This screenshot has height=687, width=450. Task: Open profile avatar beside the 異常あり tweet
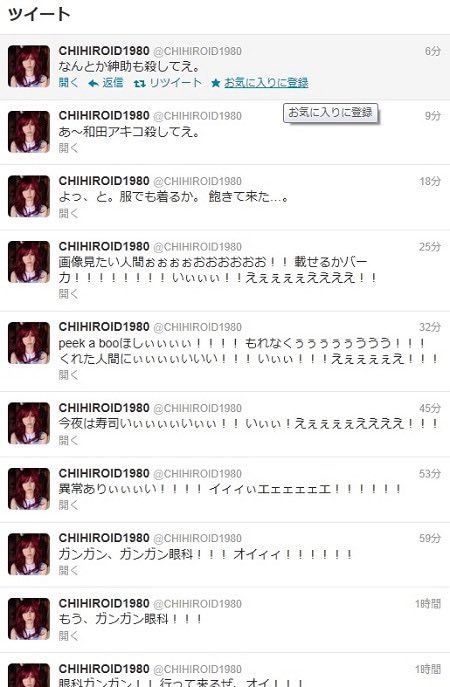(x=29, y=489)
